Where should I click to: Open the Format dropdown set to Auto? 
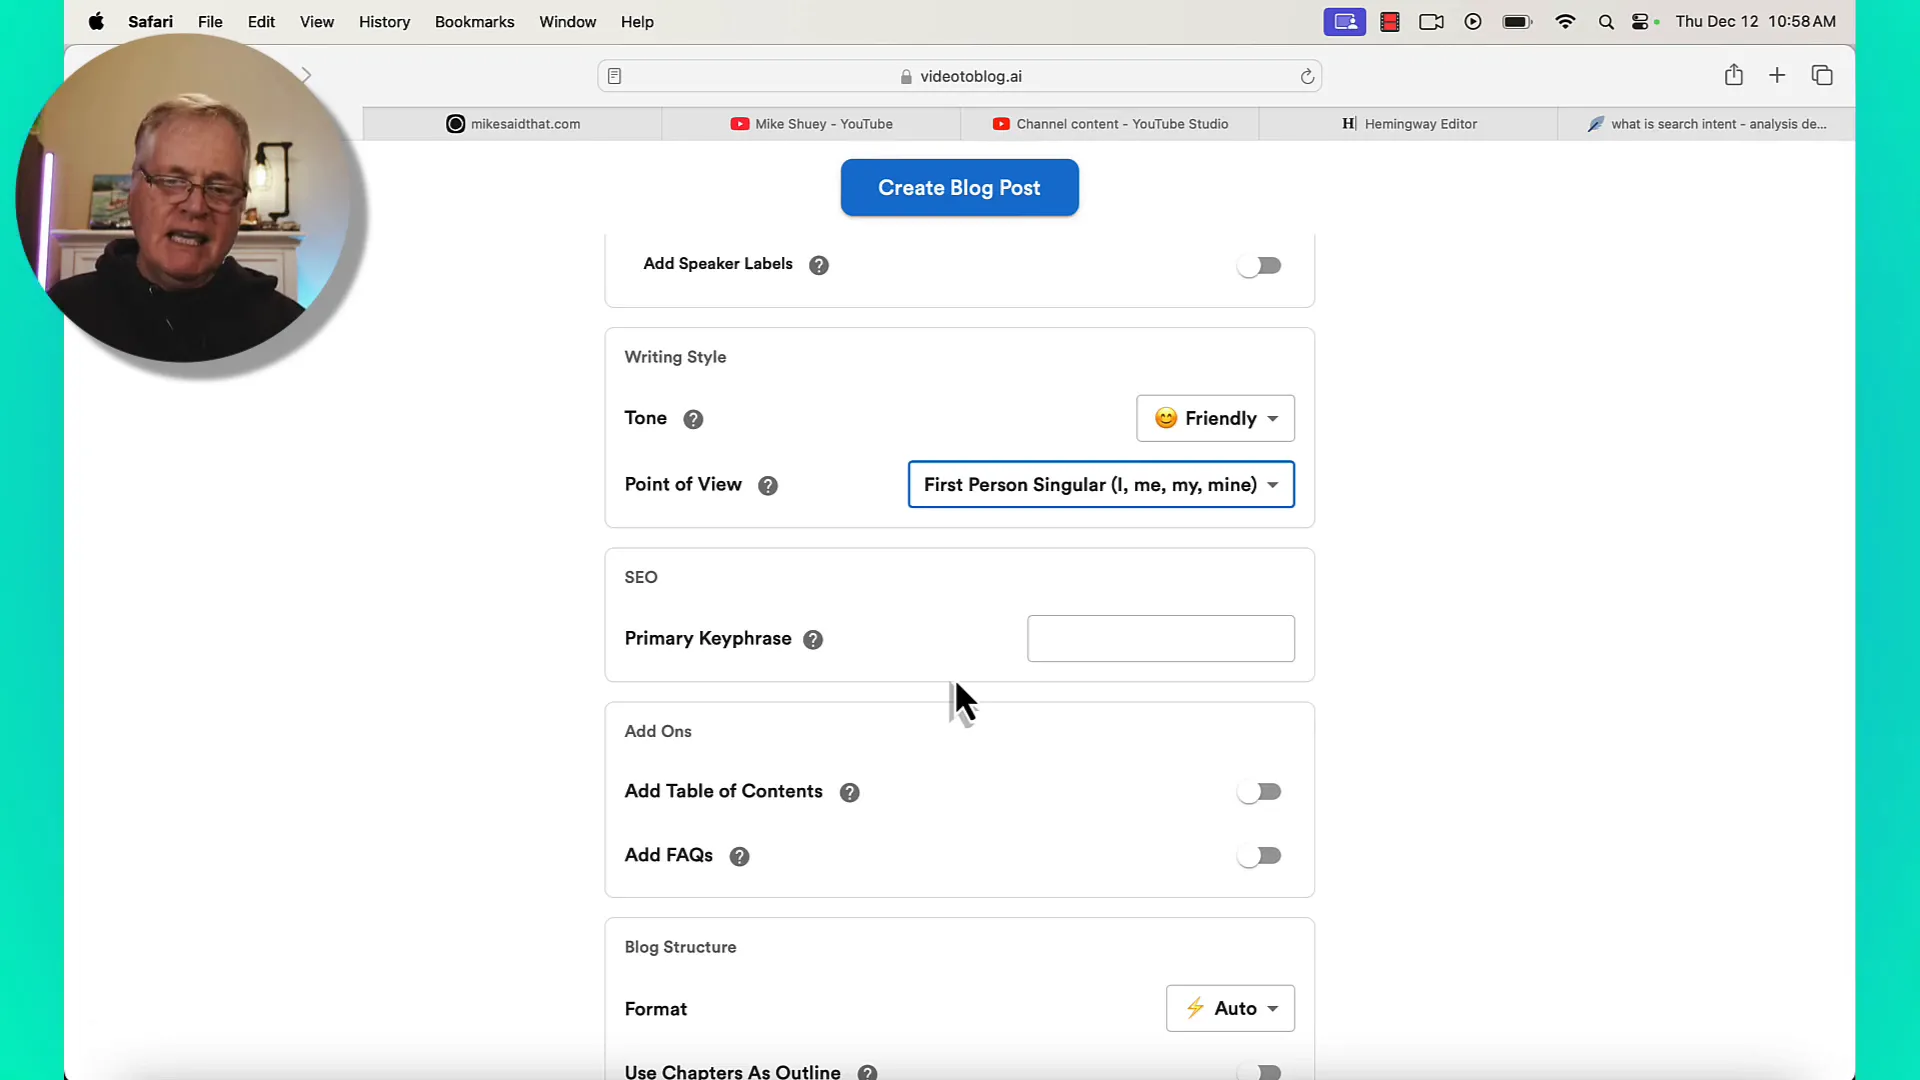coord(1230,1008)
